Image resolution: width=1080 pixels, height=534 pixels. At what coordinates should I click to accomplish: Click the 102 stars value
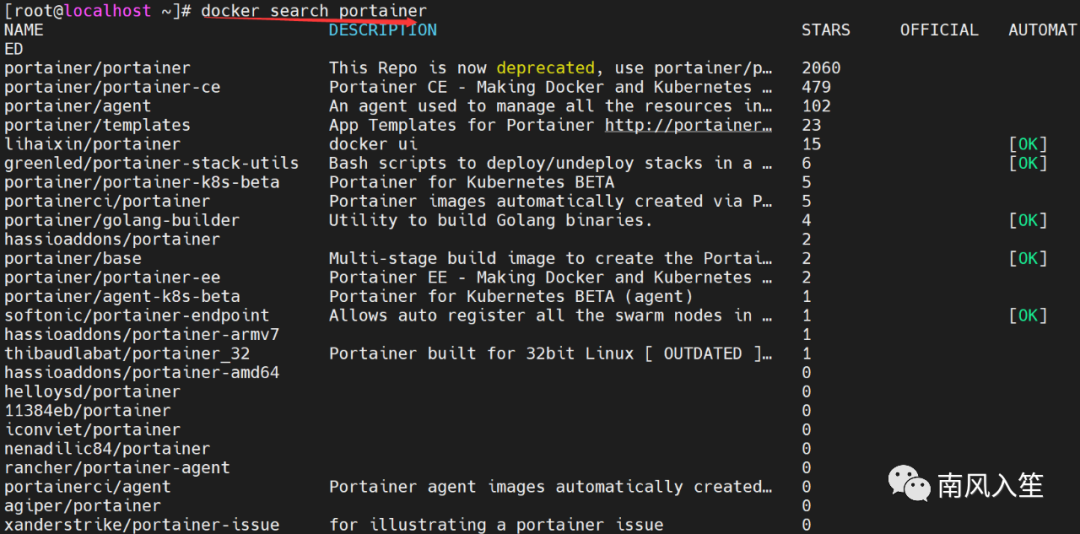click(x=816, y=107)
